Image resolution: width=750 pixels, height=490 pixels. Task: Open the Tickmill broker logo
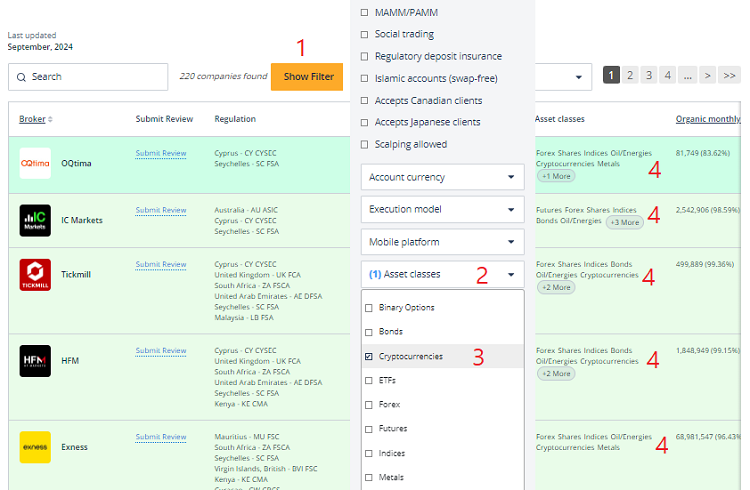tap(35, 275)
